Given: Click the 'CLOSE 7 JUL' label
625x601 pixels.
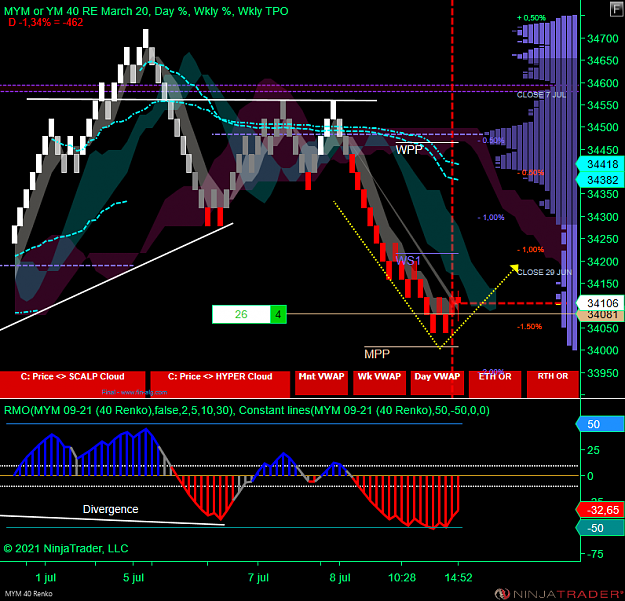Looking at the screenshot, I should coord(541,95).
